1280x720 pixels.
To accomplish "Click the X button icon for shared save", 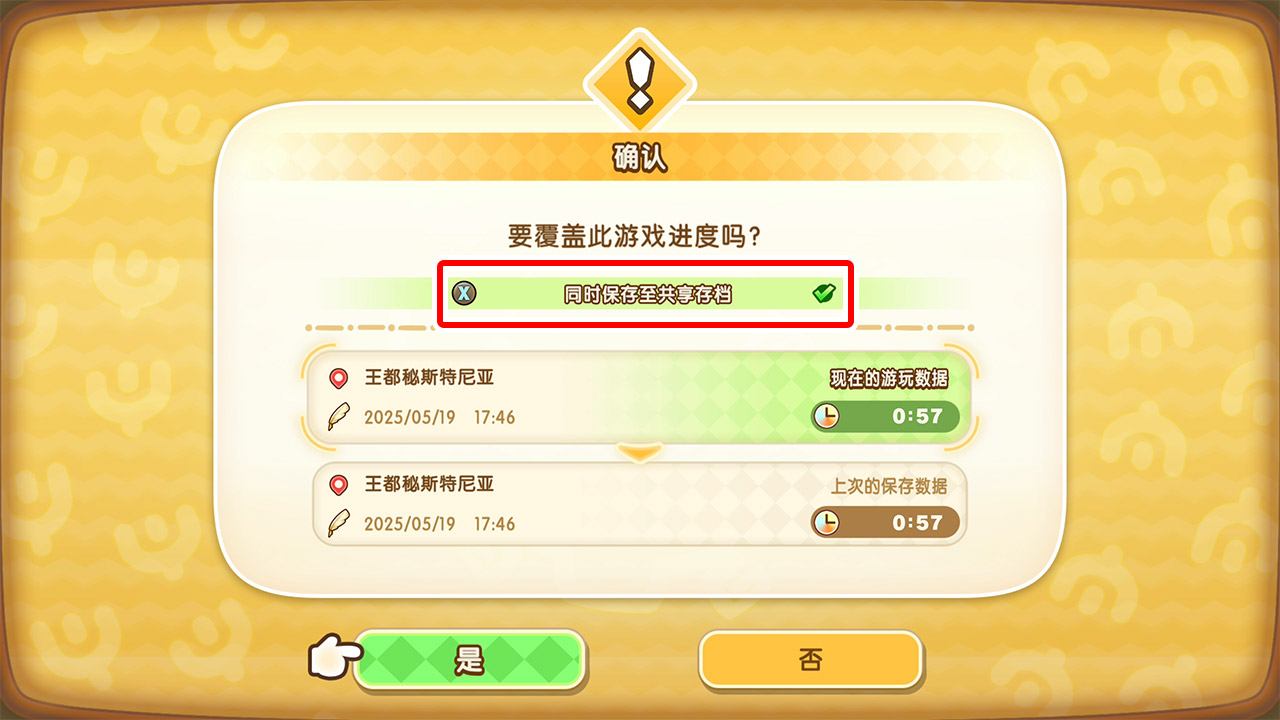I will pos(464,293).
